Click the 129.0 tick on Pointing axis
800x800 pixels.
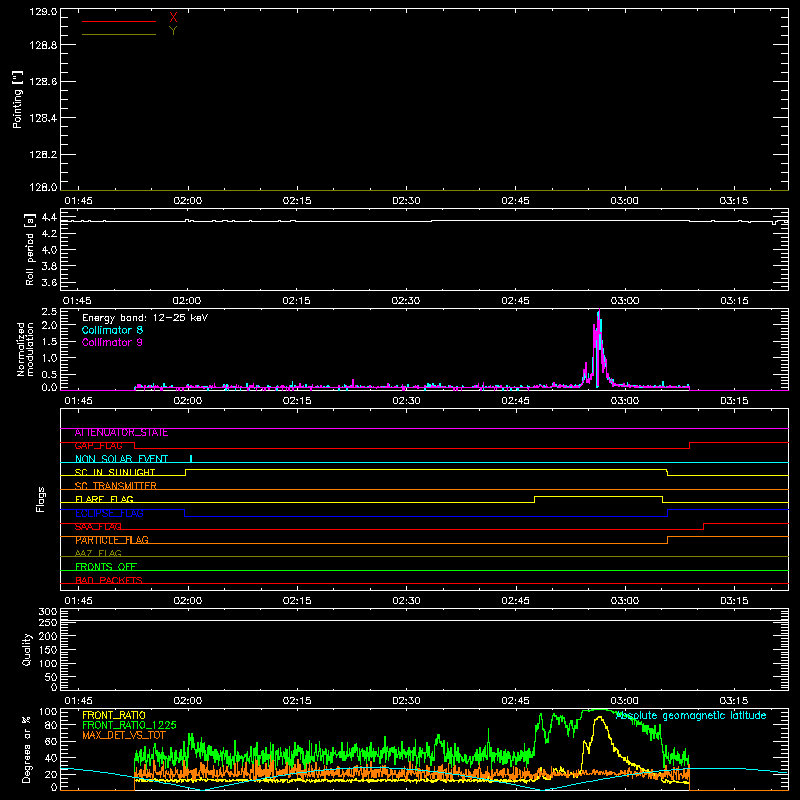(x=43, y=11)
